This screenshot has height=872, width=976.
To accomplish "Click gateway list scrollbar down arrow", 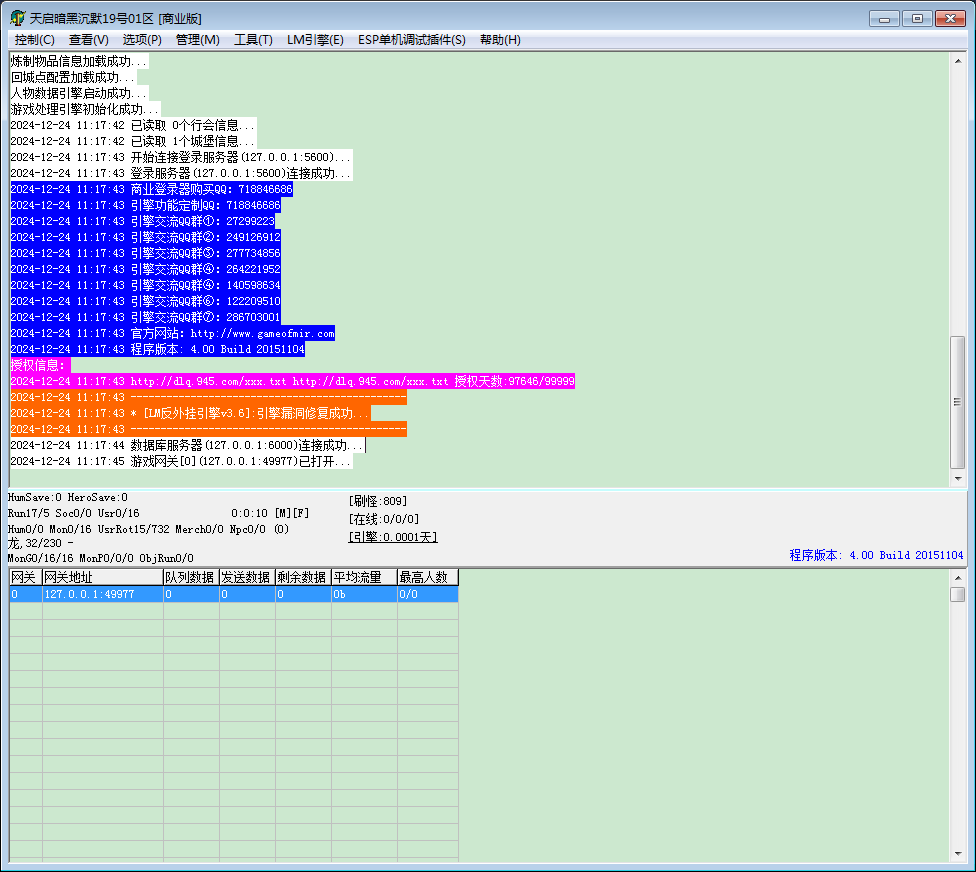I will [958, 854].
